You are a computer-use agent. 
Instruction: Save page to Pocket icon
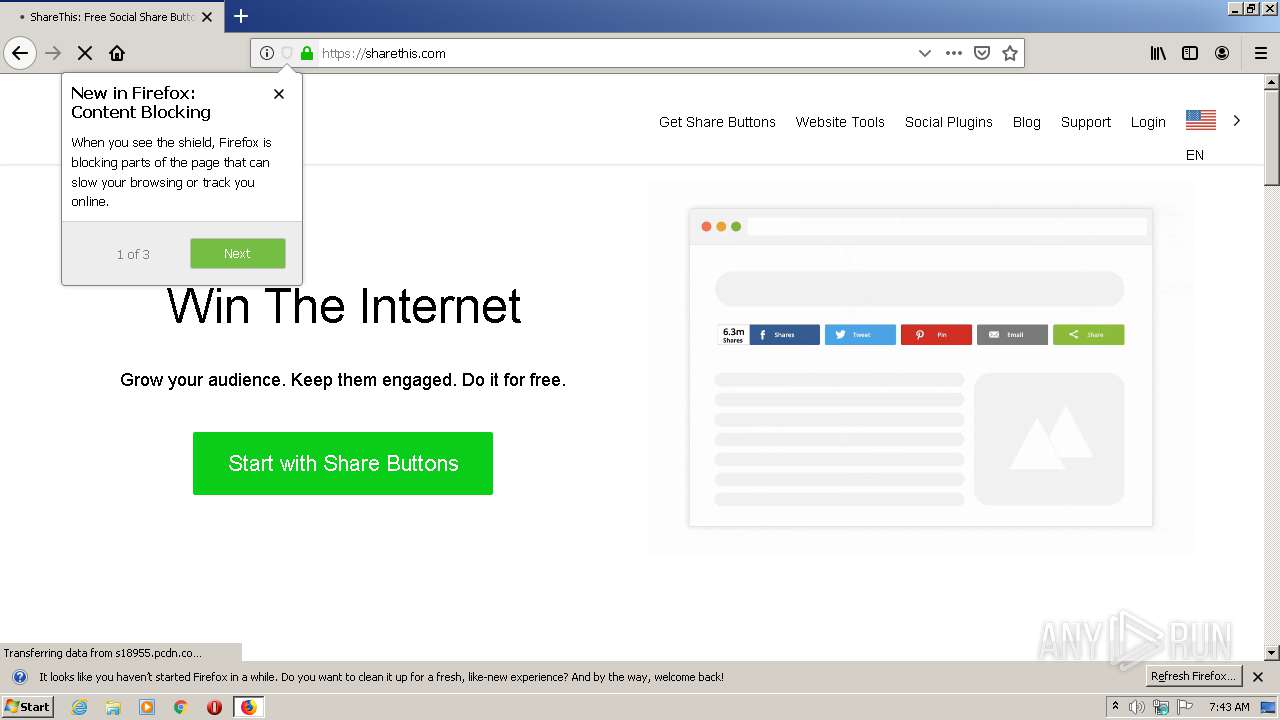[982, 53]
